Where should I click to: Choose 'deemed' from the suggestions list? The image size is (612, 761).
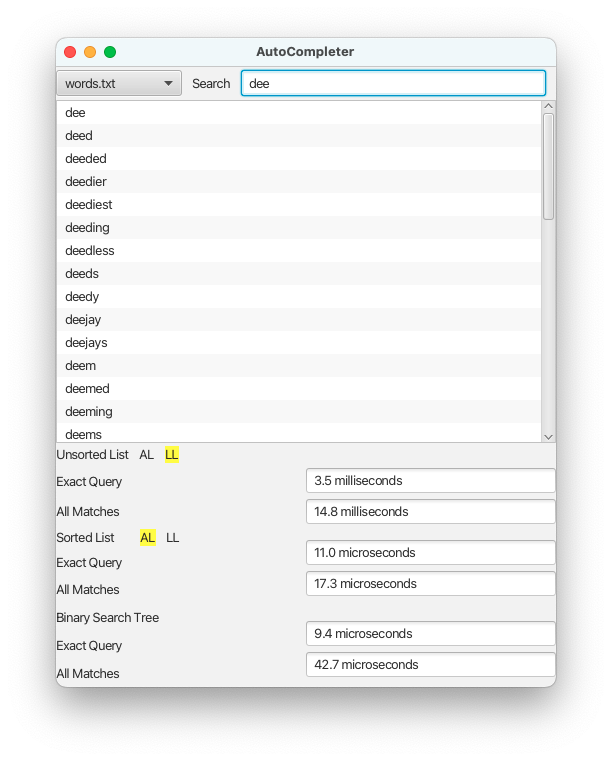coord(87,389)
